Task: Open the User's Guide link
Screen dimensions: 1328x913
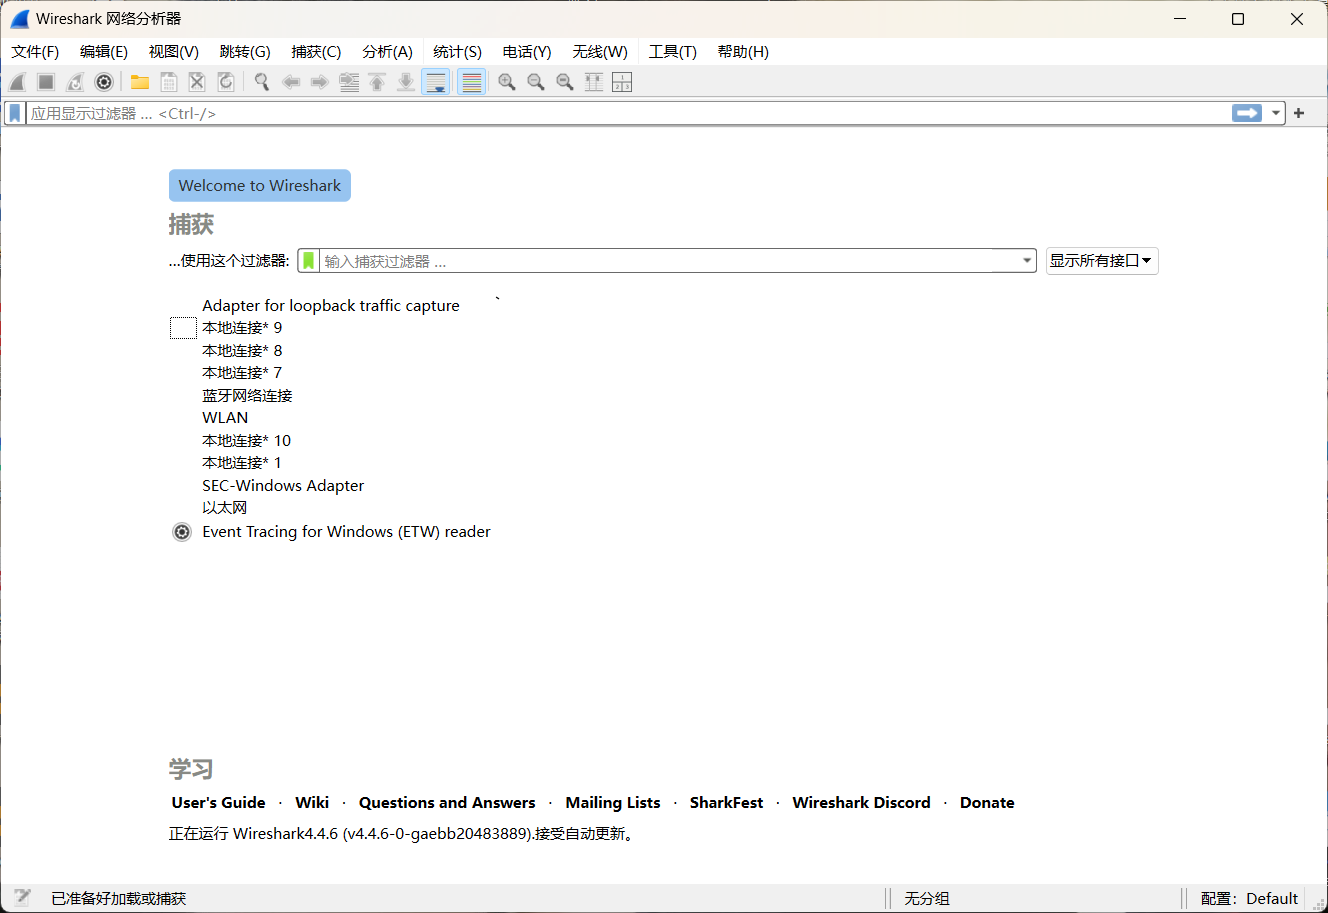Action: pos(218,803)
